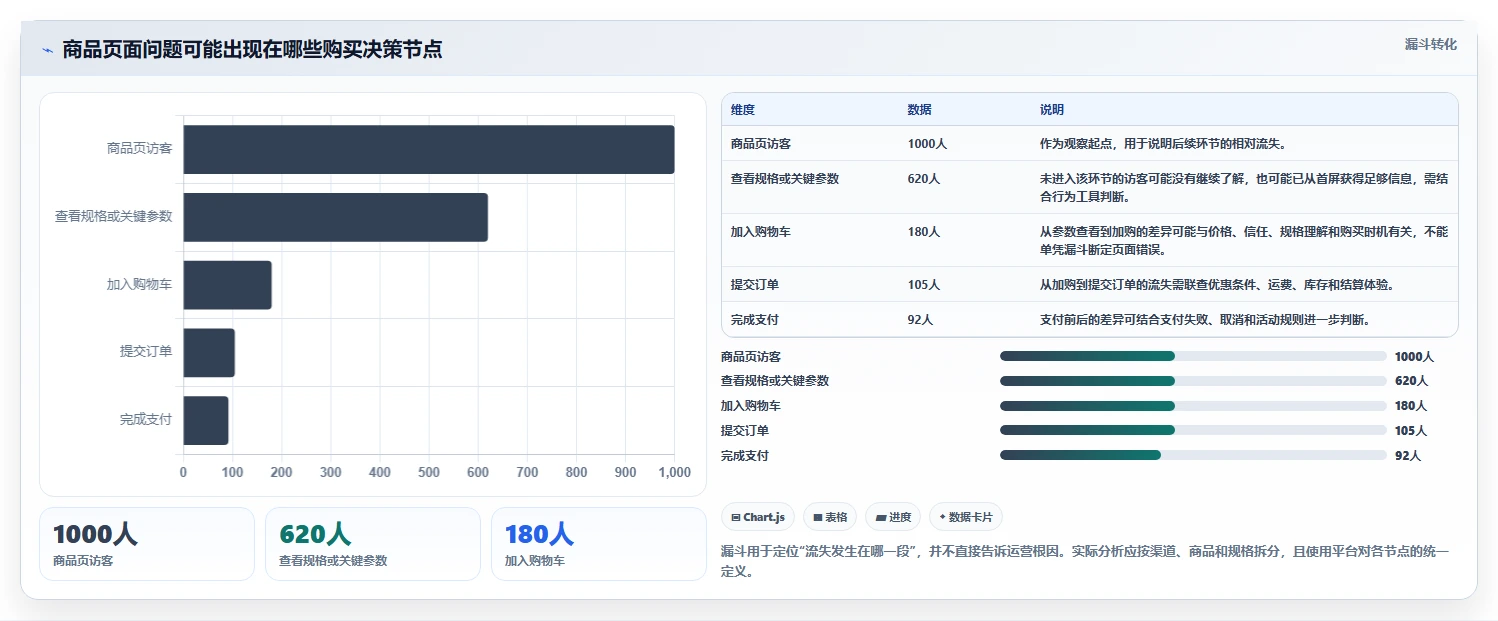Click the 完成支付 row label in the table

pos(755,320)
